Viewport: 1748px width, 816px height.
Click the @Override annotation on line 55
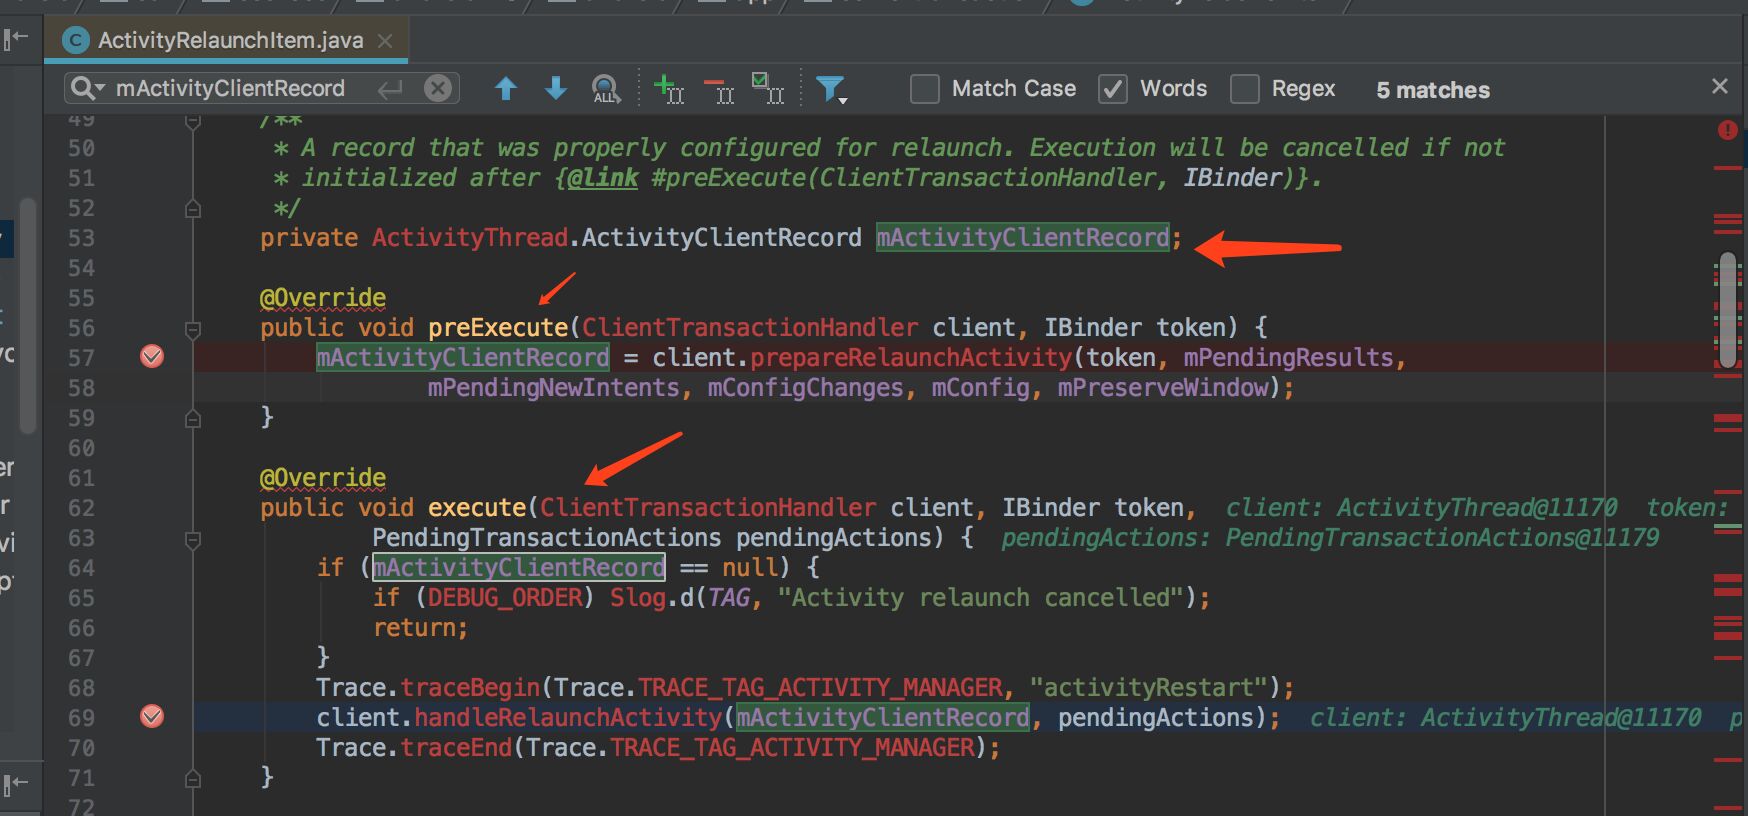323,298
